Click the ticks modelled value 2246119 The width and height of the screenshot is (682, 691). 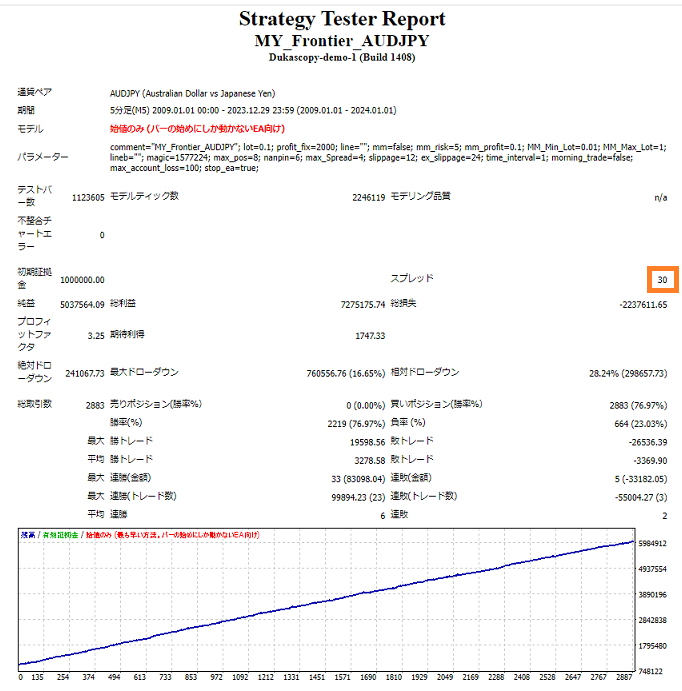(369, 197)
